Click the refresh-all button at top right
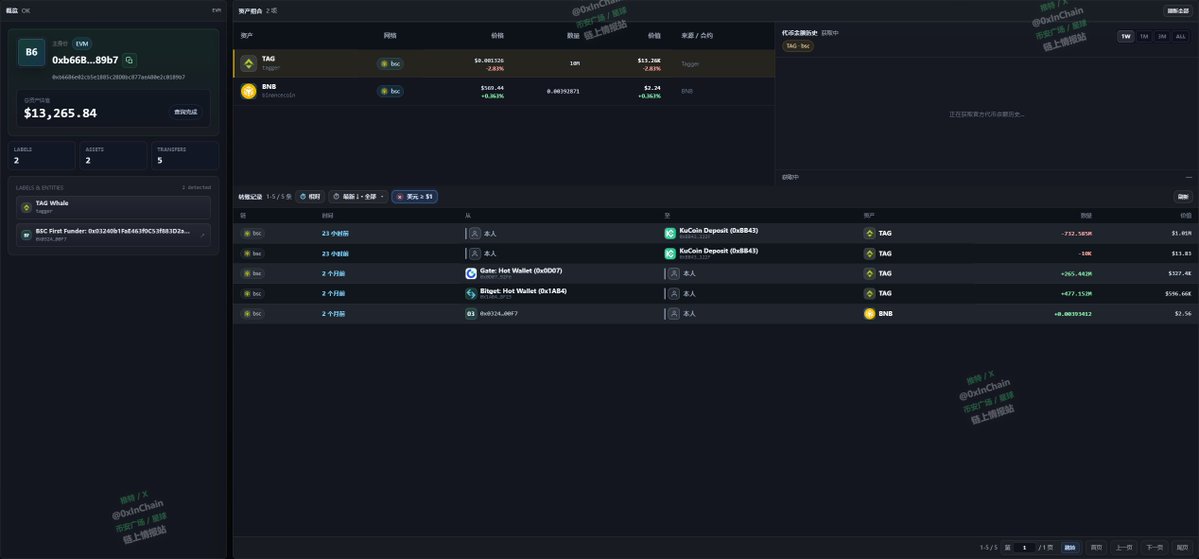Image resolution: width=1199 pixels, height=559 pixels. click(1176, 11)
